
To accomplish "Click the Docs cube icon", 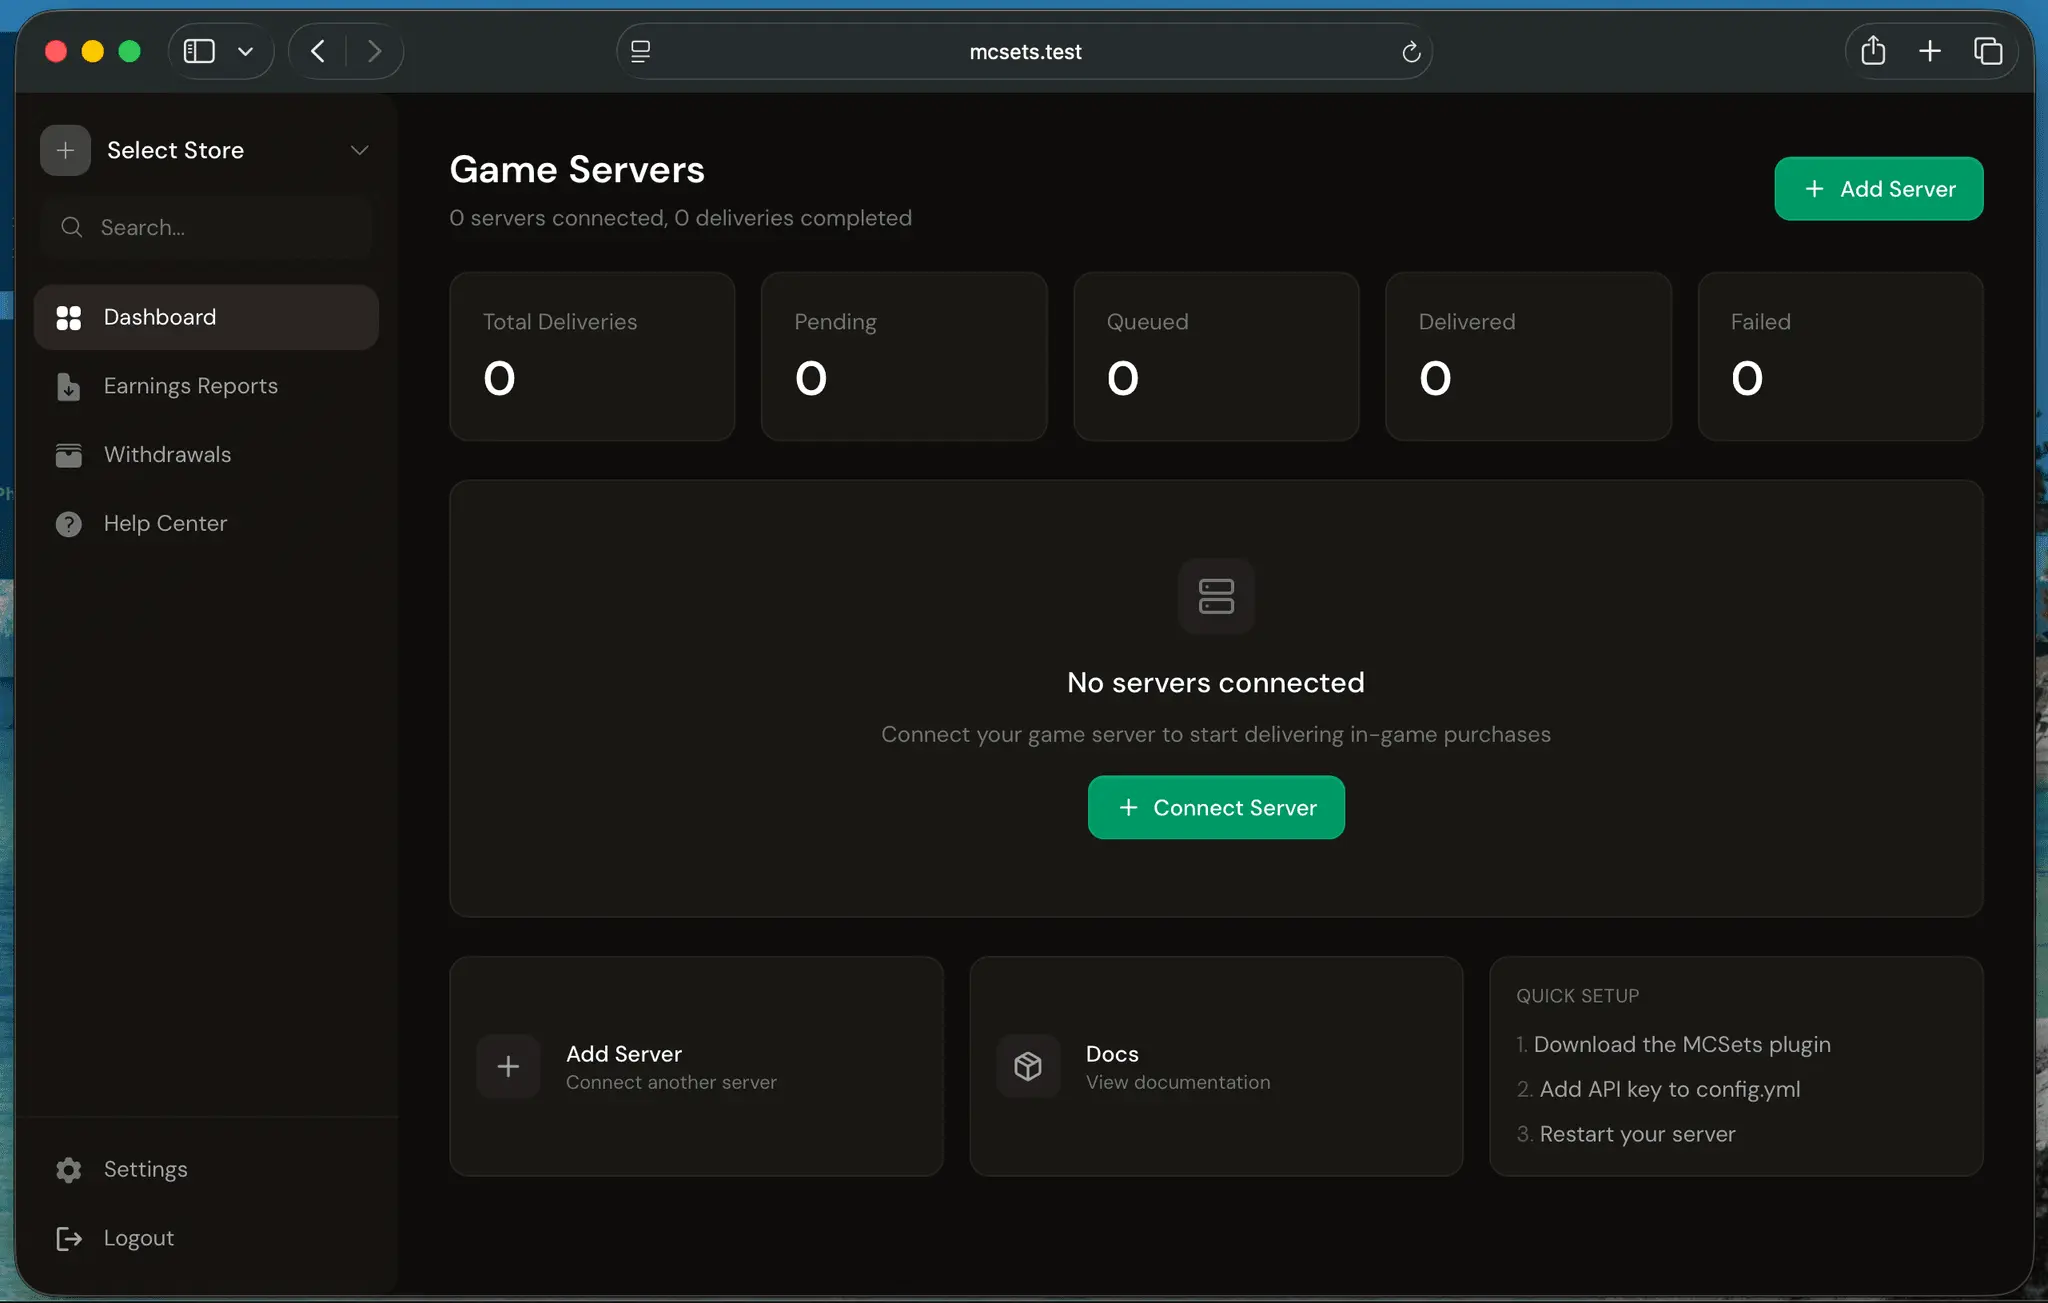I will (1028, 1066).
